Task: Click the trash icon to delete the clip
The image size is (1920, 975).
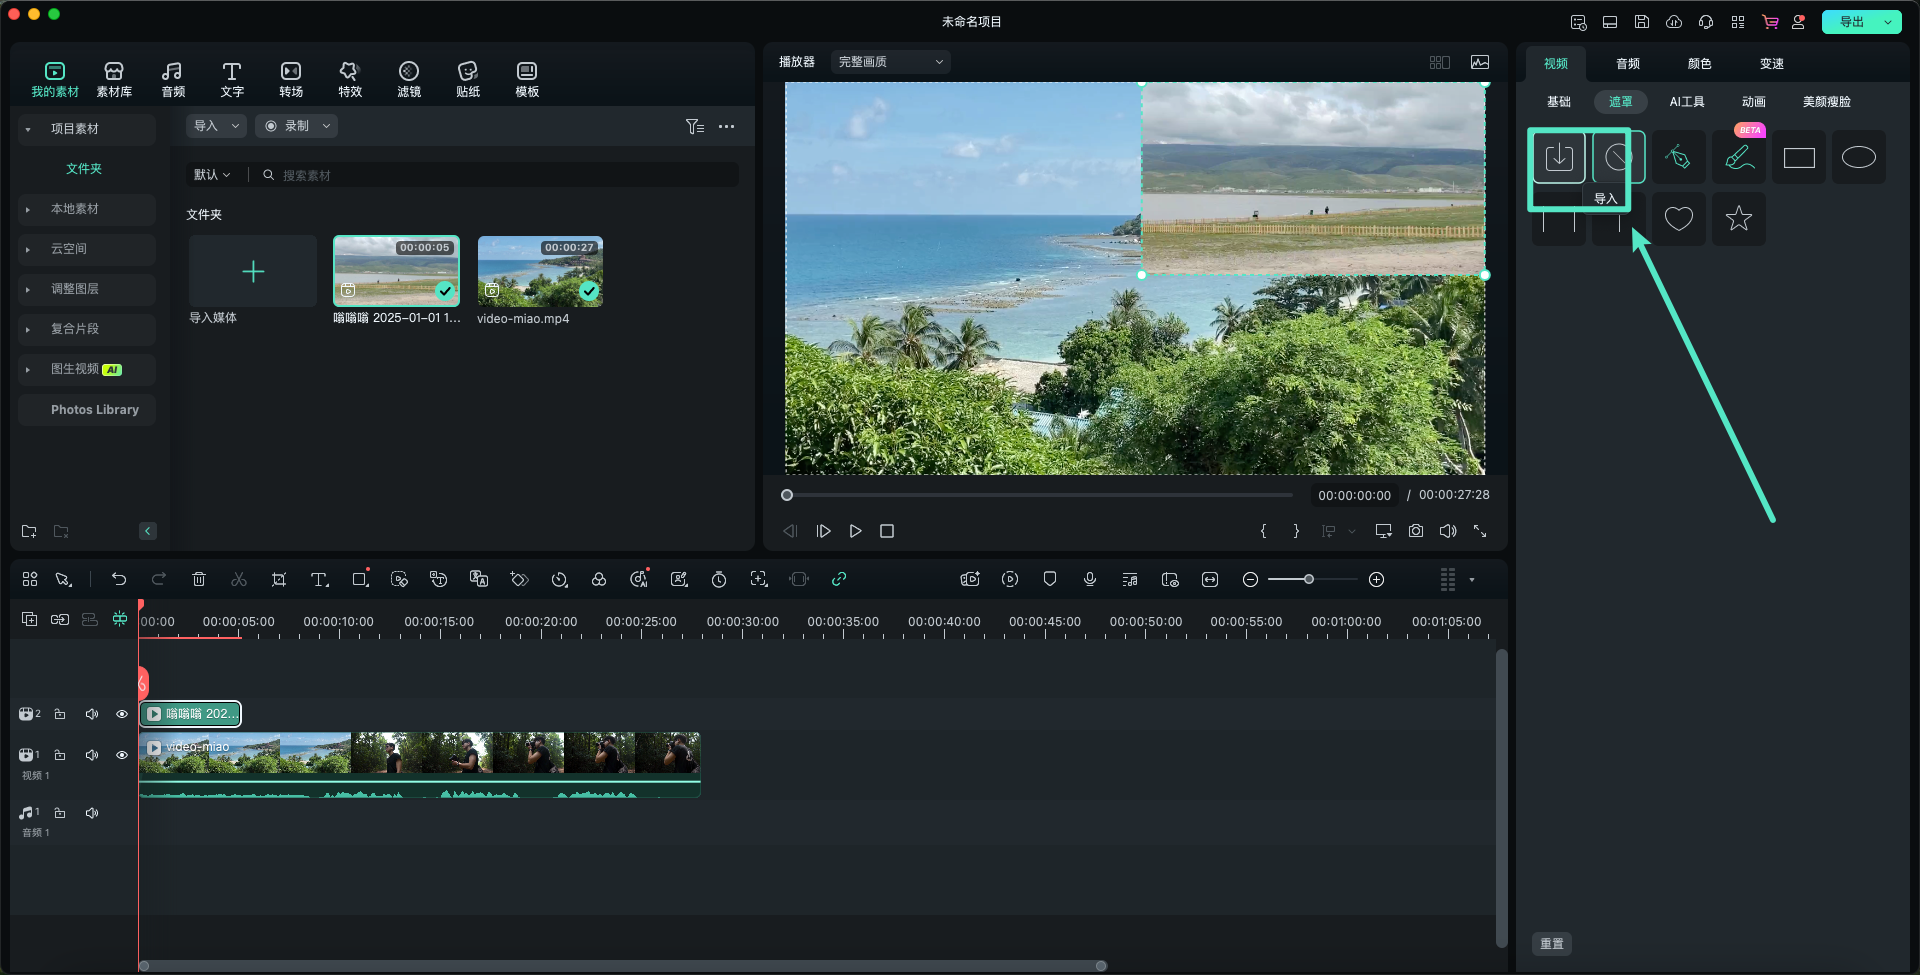Action: (x=199, y=579)
